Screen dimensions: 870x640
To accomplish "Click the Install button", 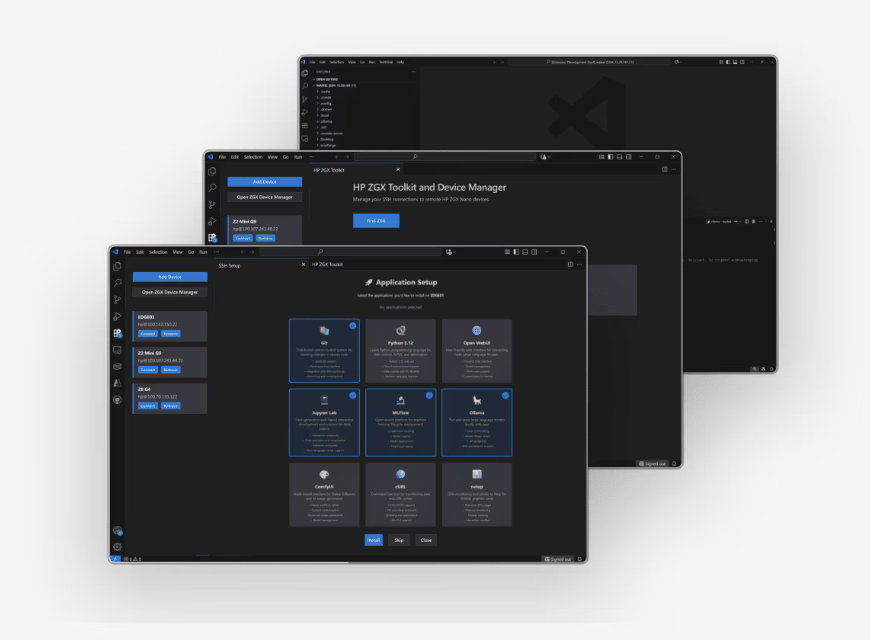I will (x=373, y=540).
